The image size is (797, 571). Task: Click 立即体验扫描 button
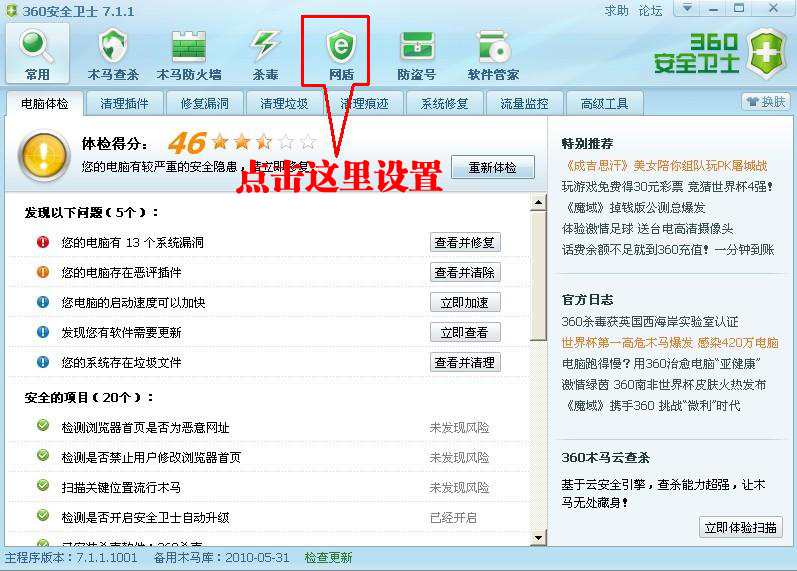tap(741, 527)
